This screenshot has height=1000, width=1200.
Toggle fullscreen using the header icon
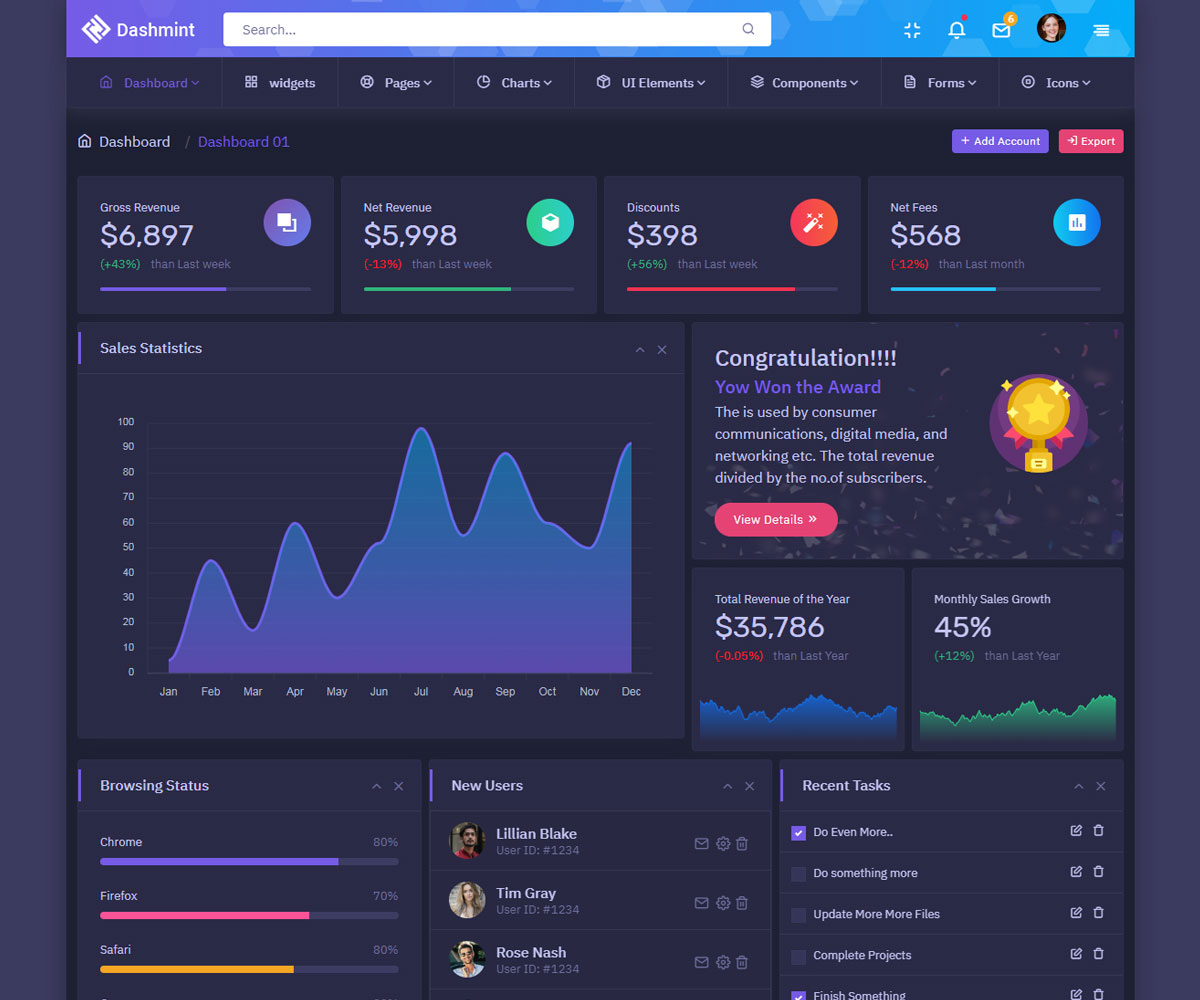coord(912,30)
